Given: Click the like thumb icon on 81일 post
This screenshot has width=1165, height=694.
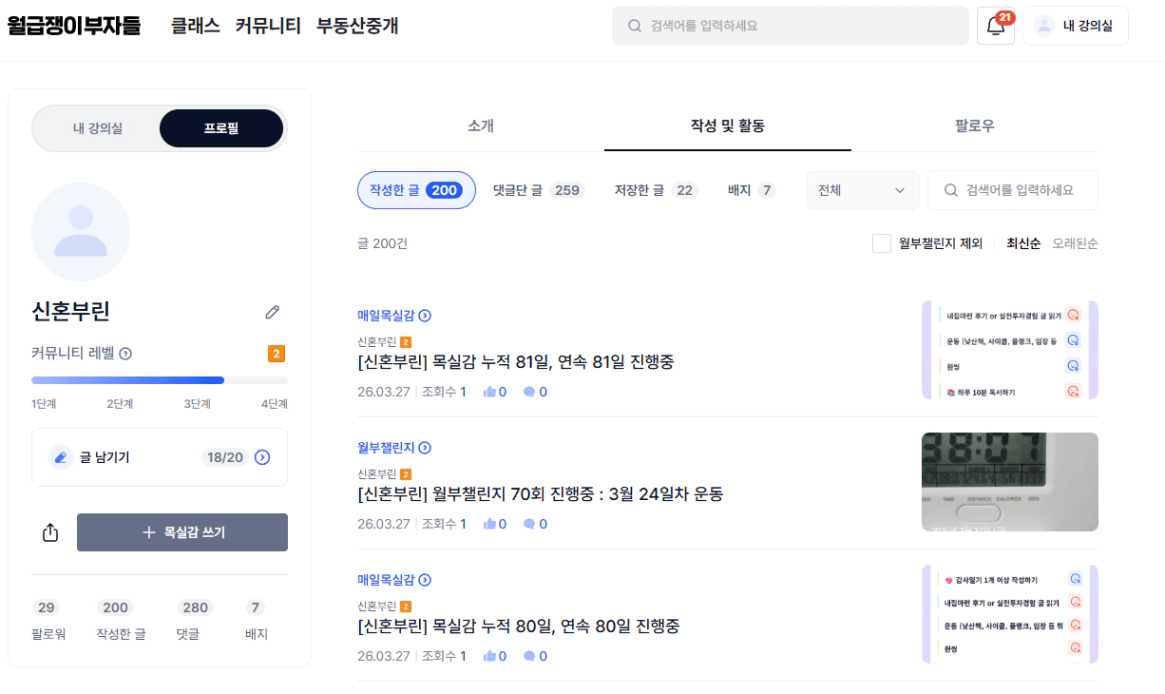Looking at the screenshot, I should pyautogui.click(x=490, y=392).
